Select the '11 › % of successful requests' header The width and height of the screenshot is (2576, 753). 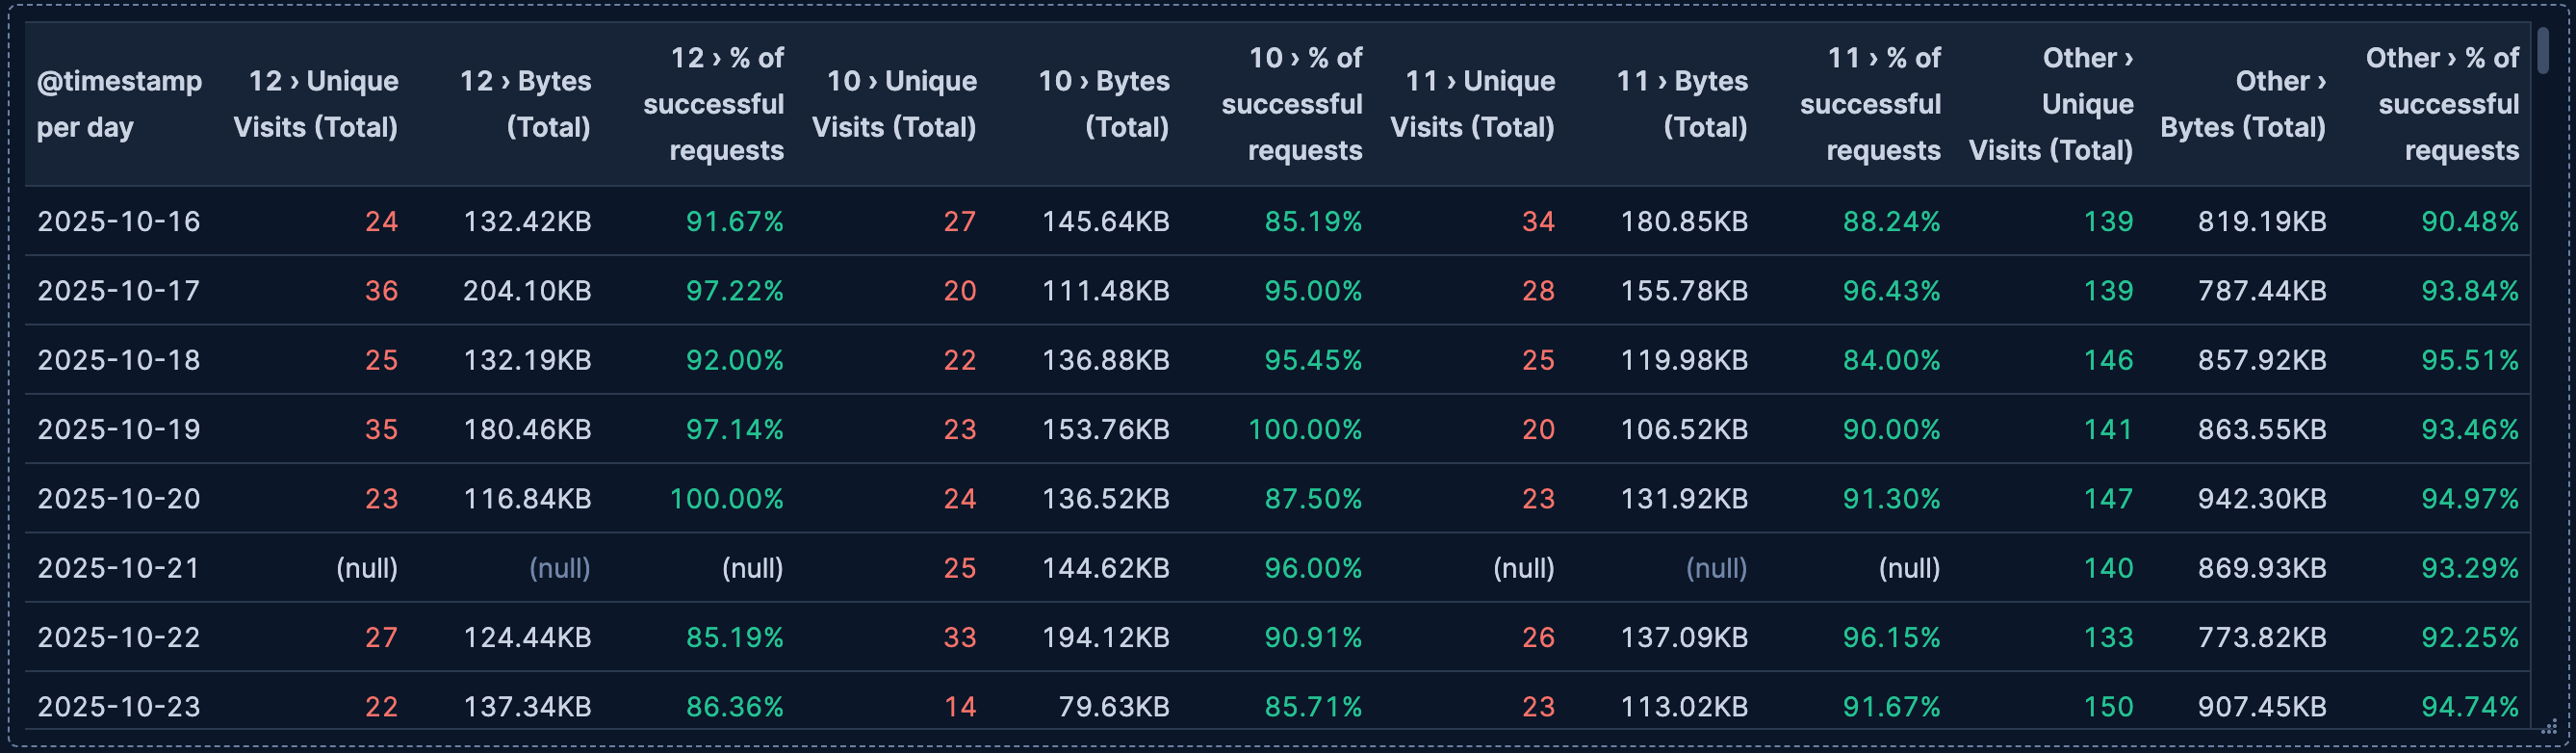click(1869, 104)
